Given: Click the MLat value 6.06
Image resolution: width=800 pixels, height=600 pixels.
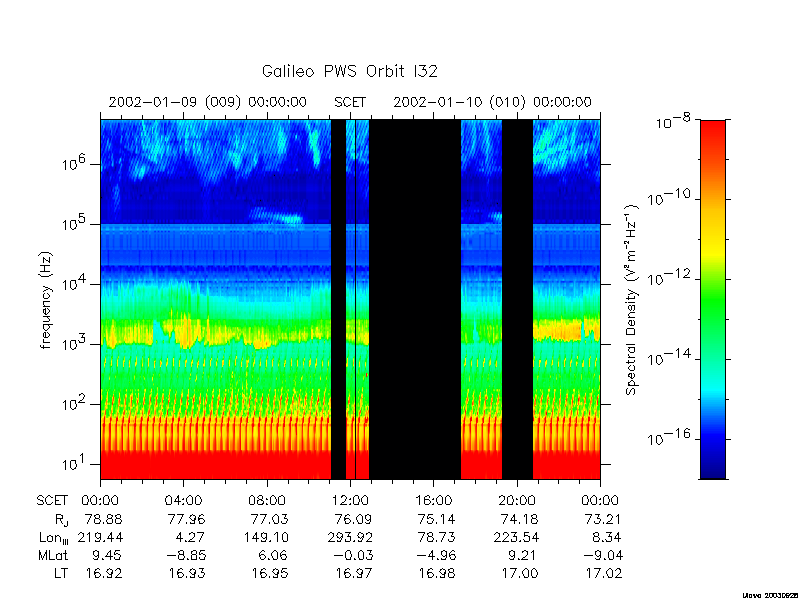Looking at the screenshot, I should point(273,555).
